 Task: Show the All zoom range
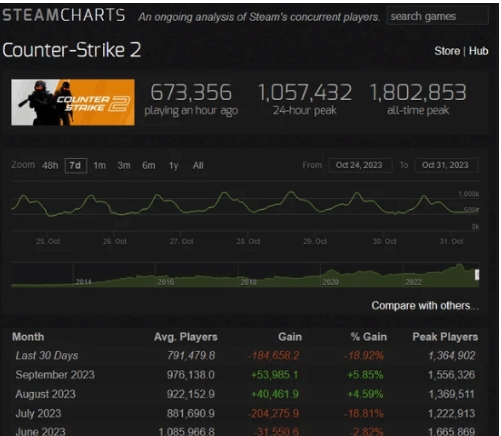click(x=198, y=165)
